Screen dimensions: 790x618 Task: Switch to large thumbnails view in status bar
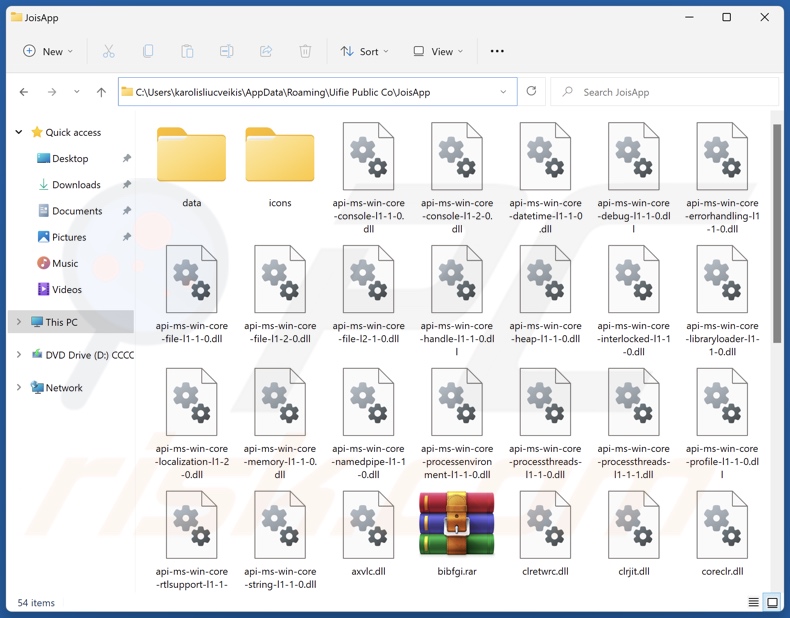[772, 602]
